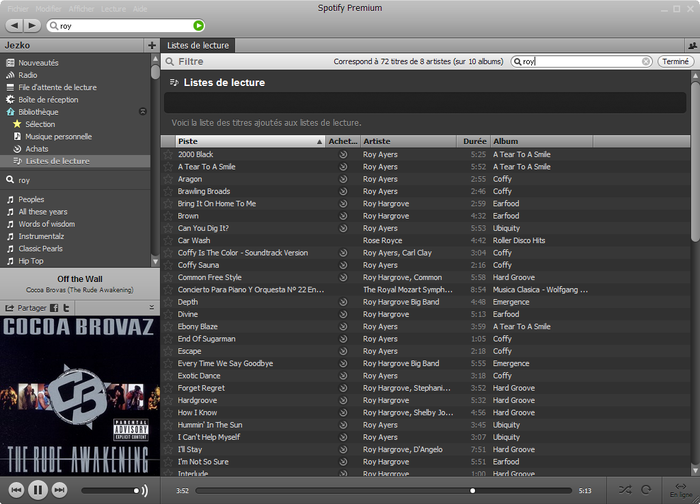
Task: Open the Peoples playlist
Action: pyautogui.click(x=31, y=200)
